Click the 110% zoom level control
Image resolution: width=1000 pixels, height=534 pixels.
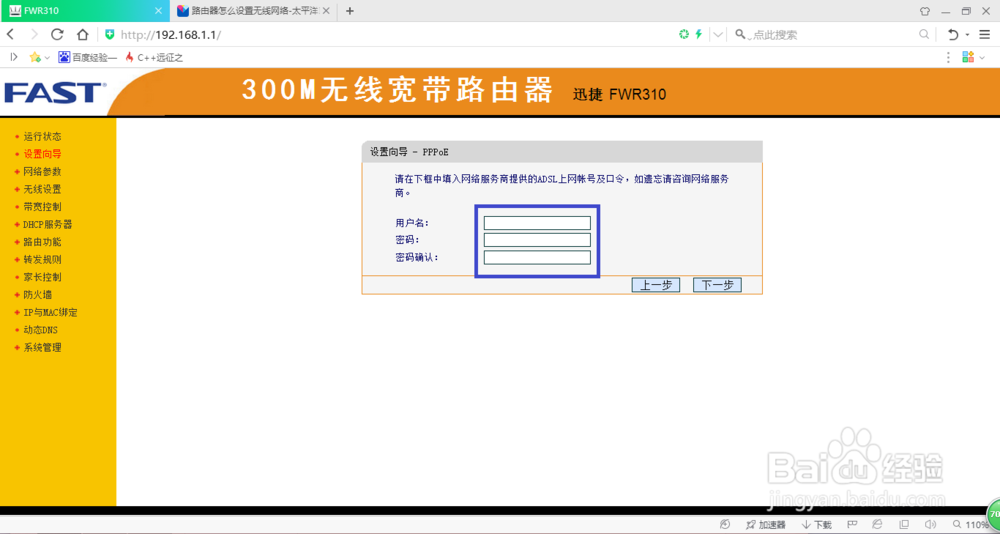click(x=972, y=524)
